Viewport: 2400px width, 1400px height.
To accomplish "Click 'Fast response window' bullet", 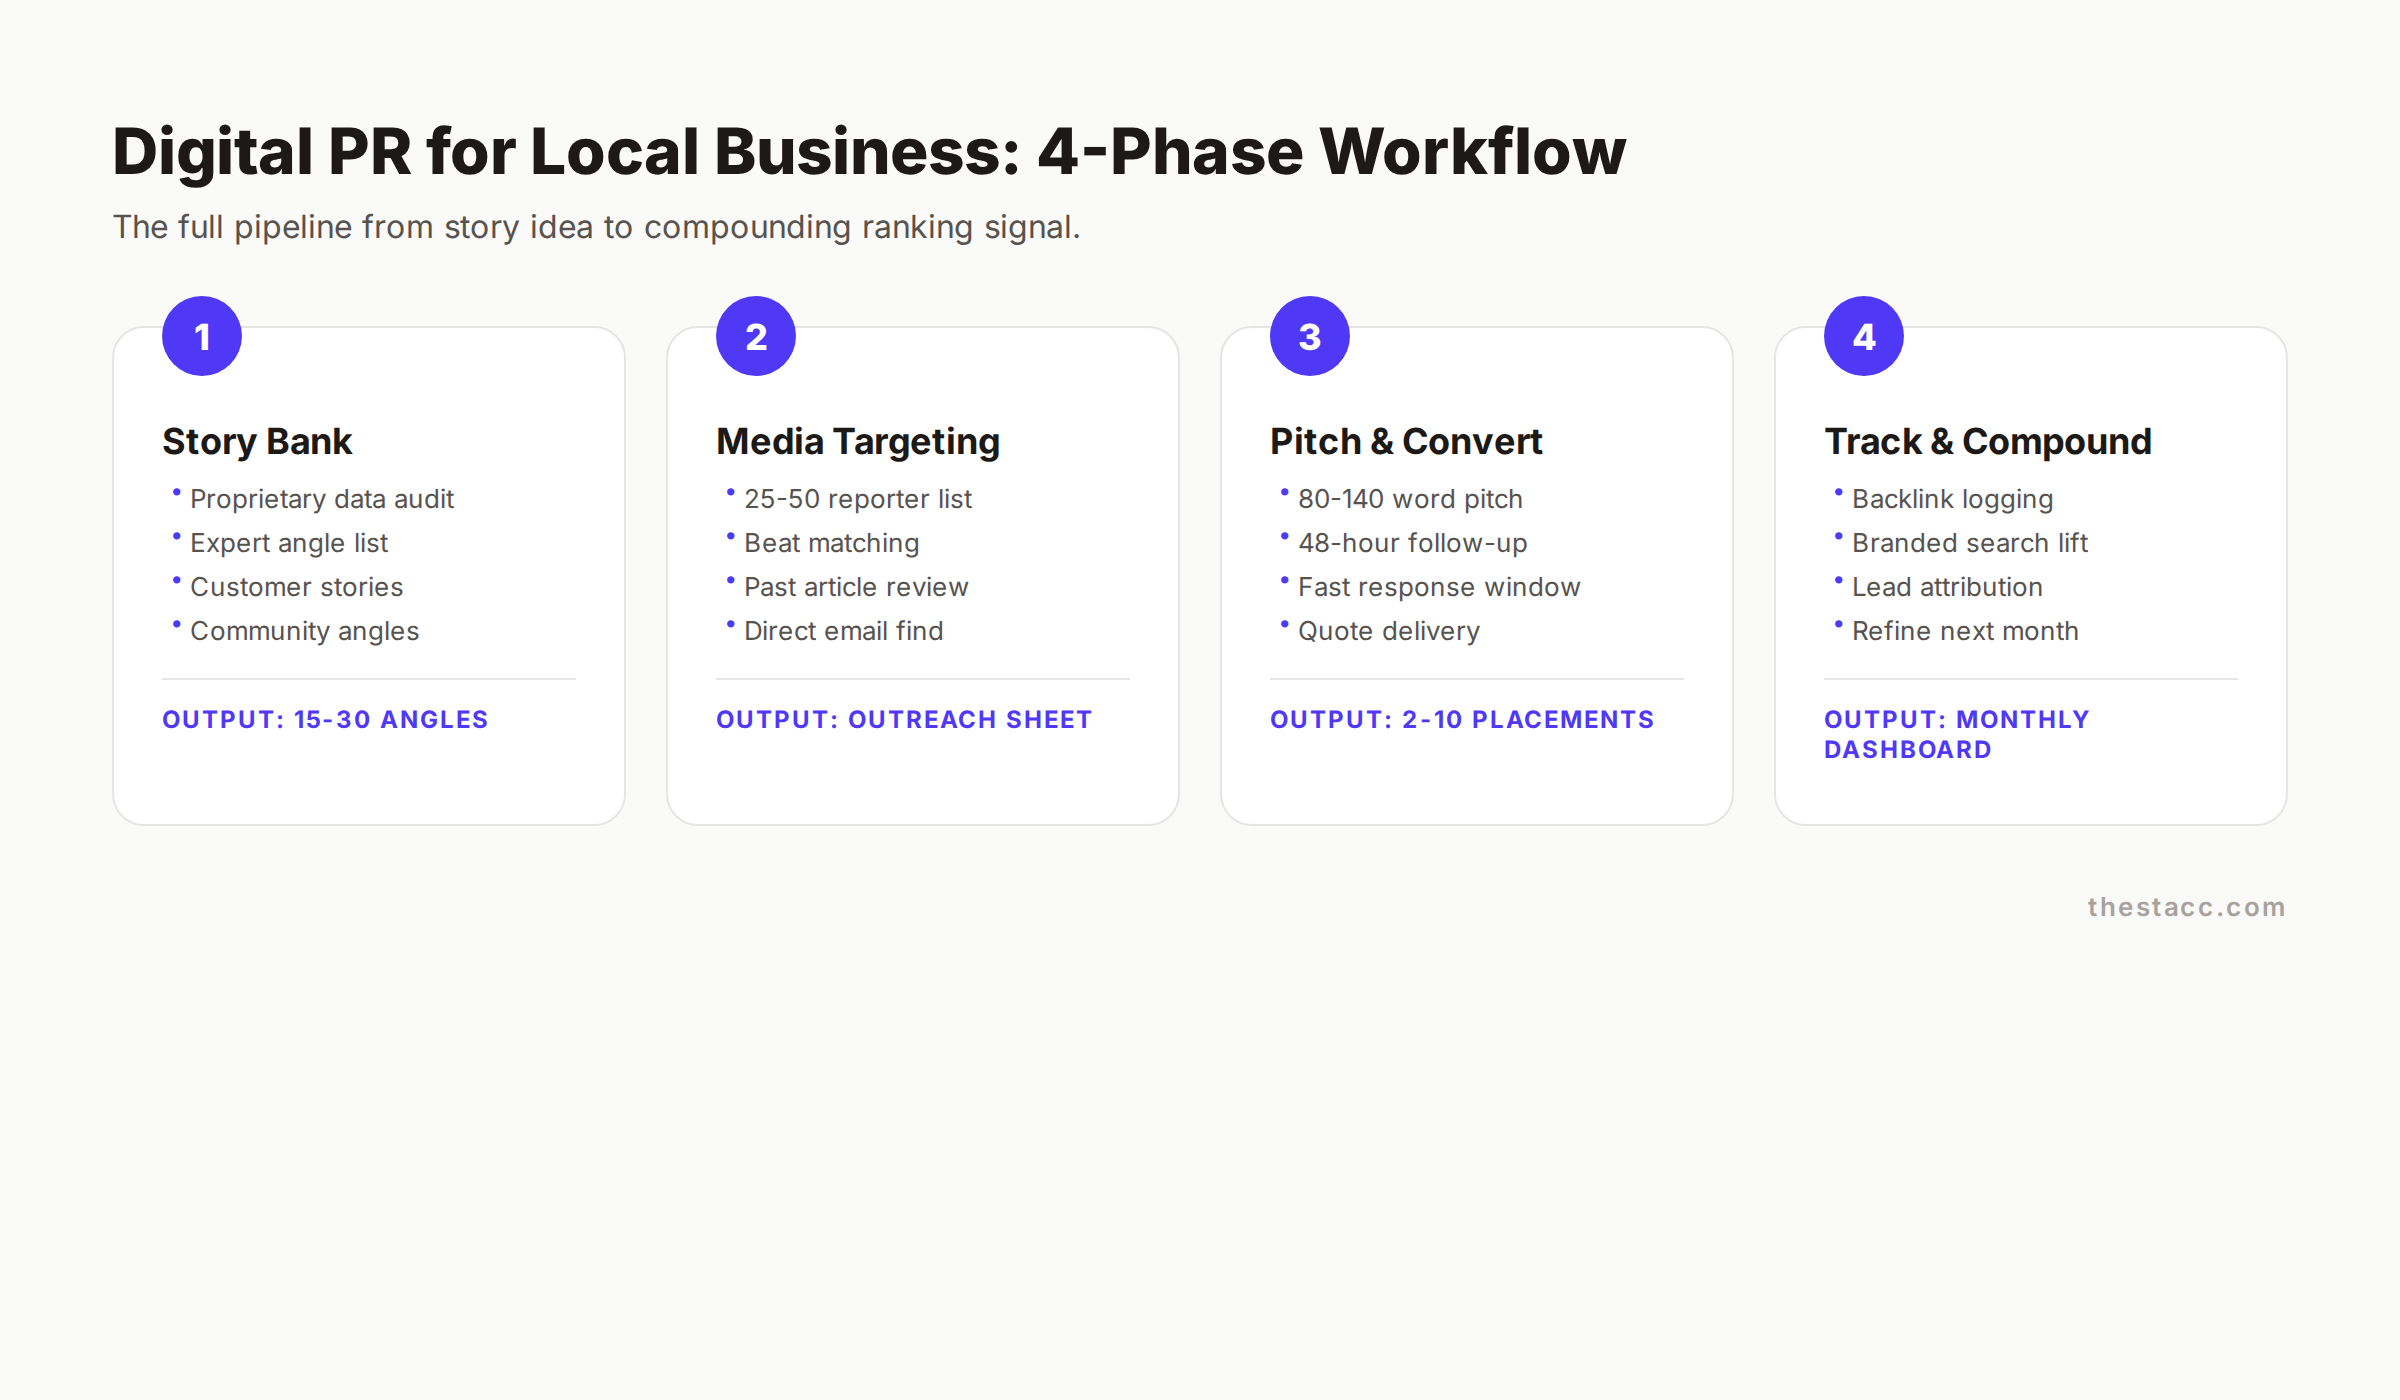I will point(1439,587).
